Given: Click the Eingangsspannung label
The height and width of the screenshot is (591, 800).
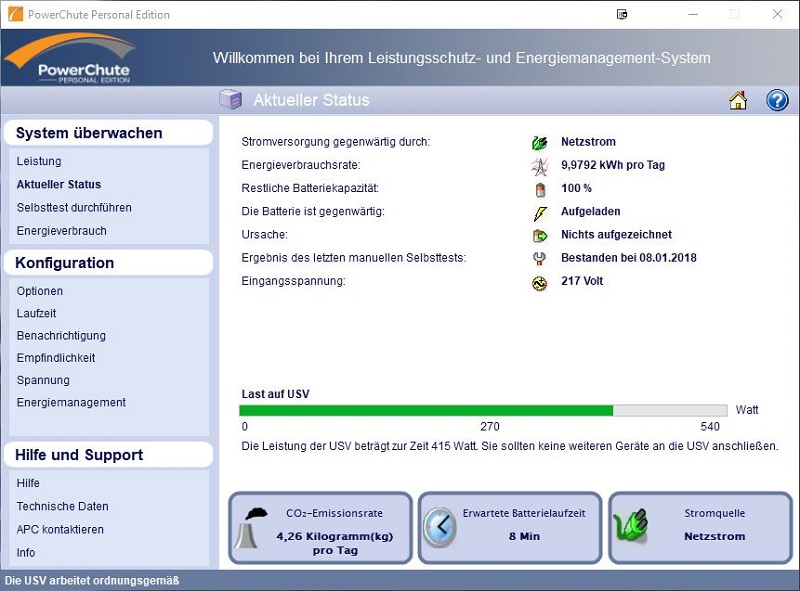Looking at the screenshot, I should point(293,281).
